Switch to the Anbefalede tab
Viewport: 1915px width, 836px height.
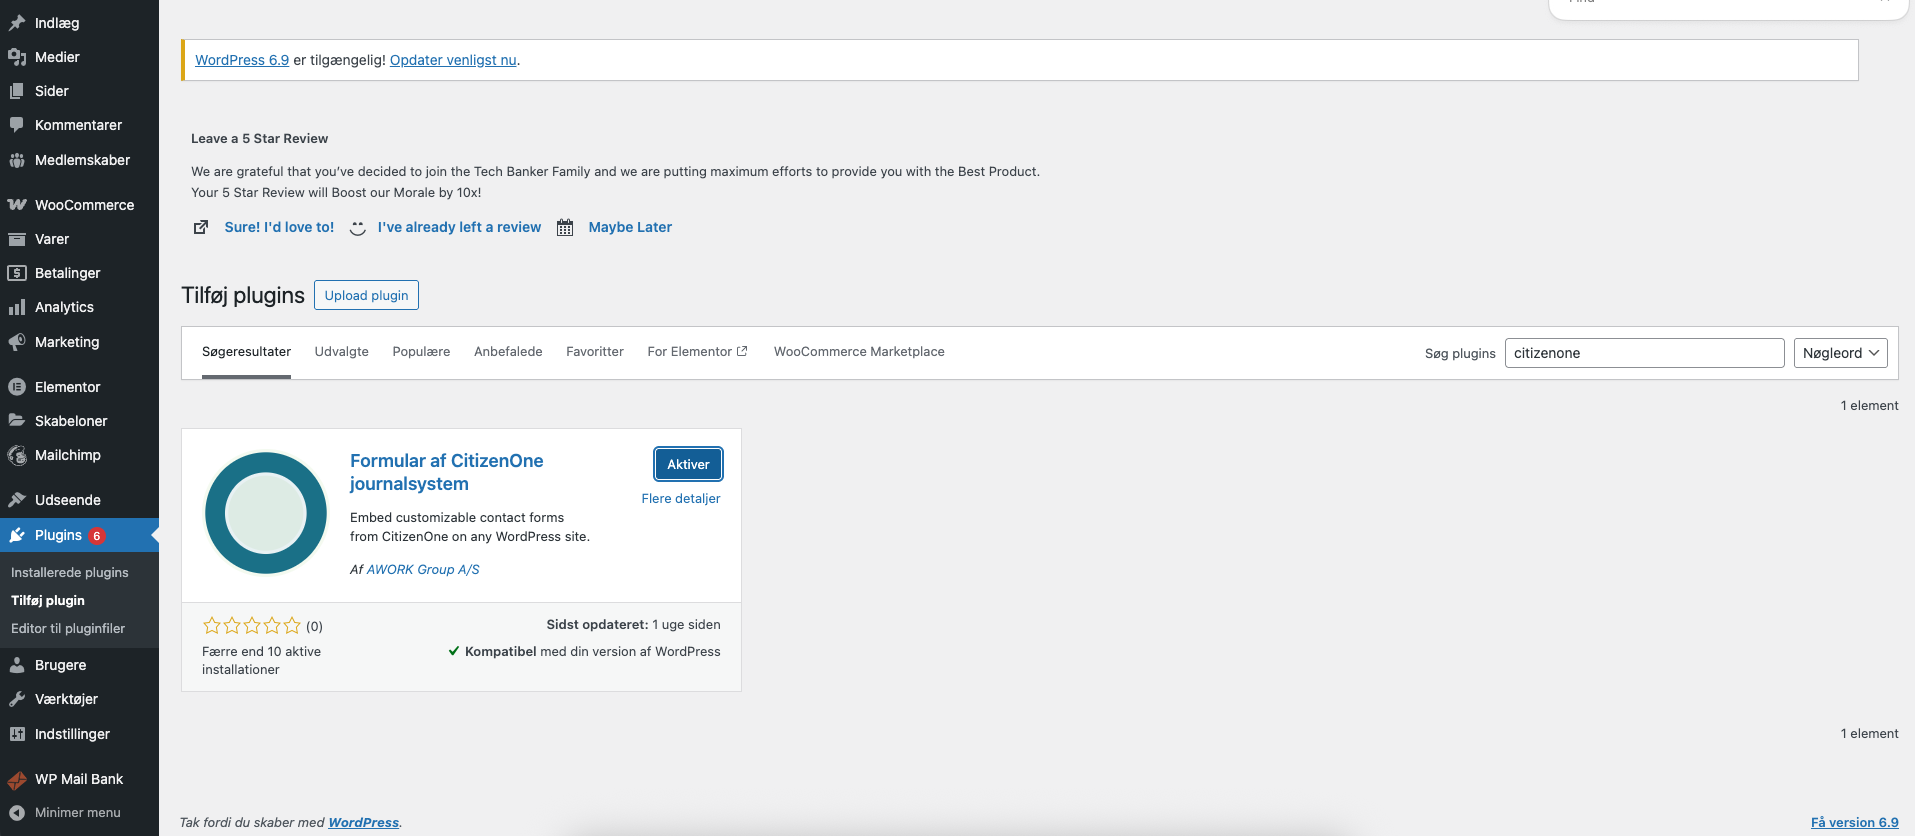(508, 352)
